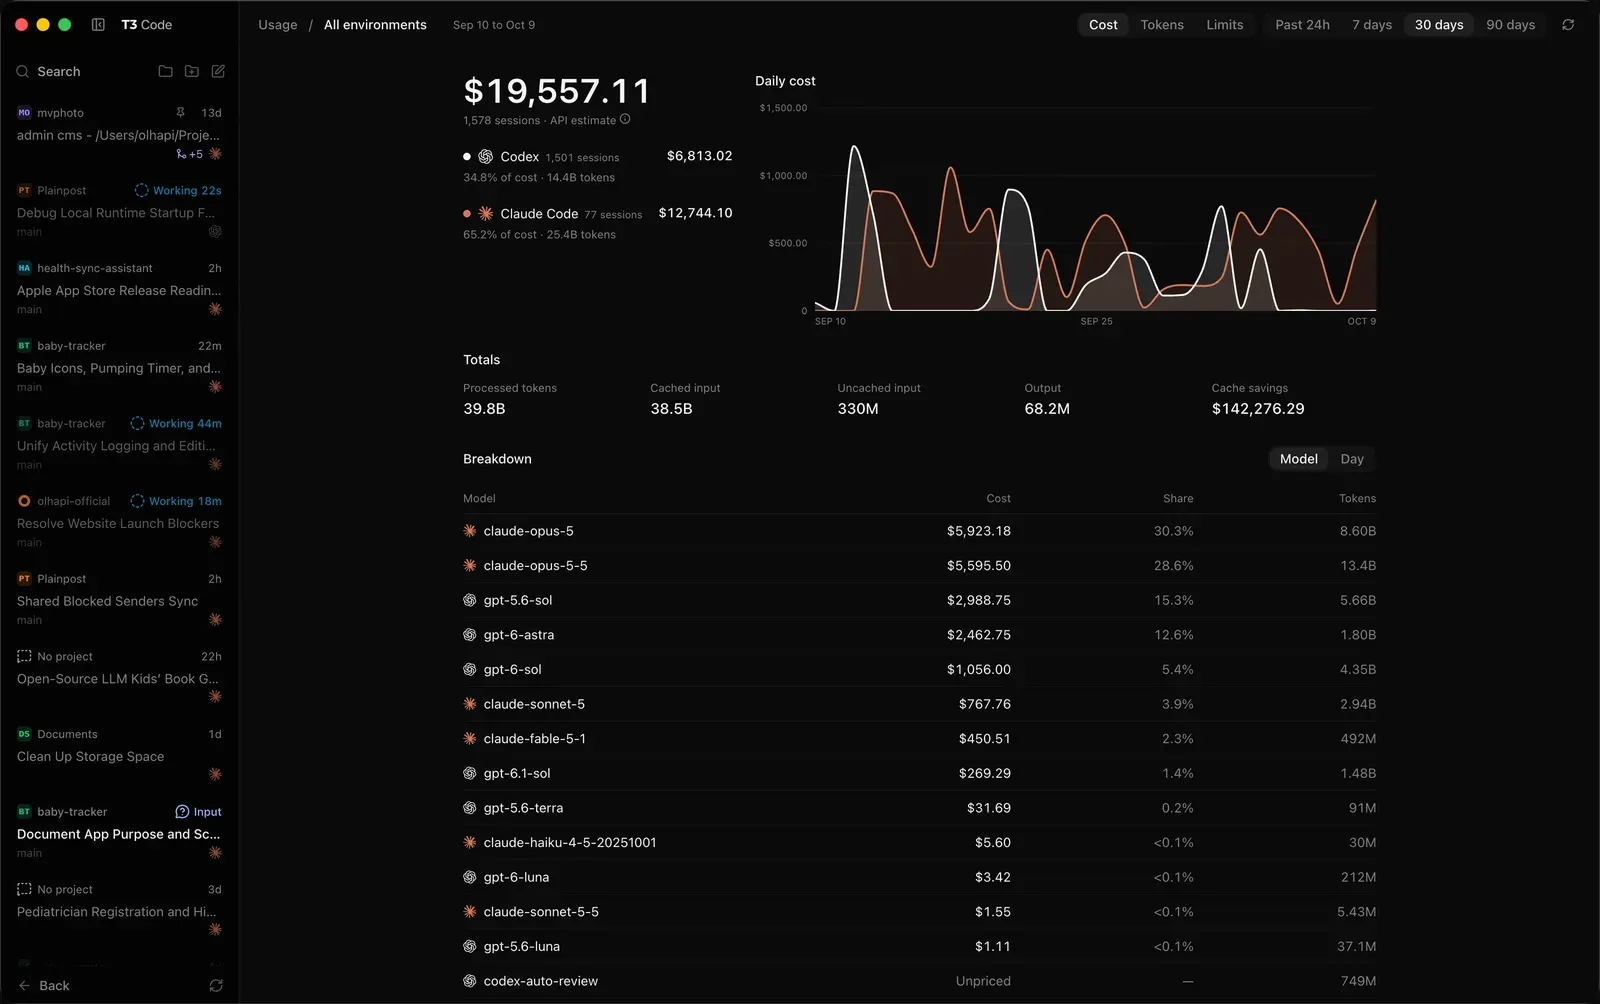Click the Back button in the sidebar

click(44, 986)
